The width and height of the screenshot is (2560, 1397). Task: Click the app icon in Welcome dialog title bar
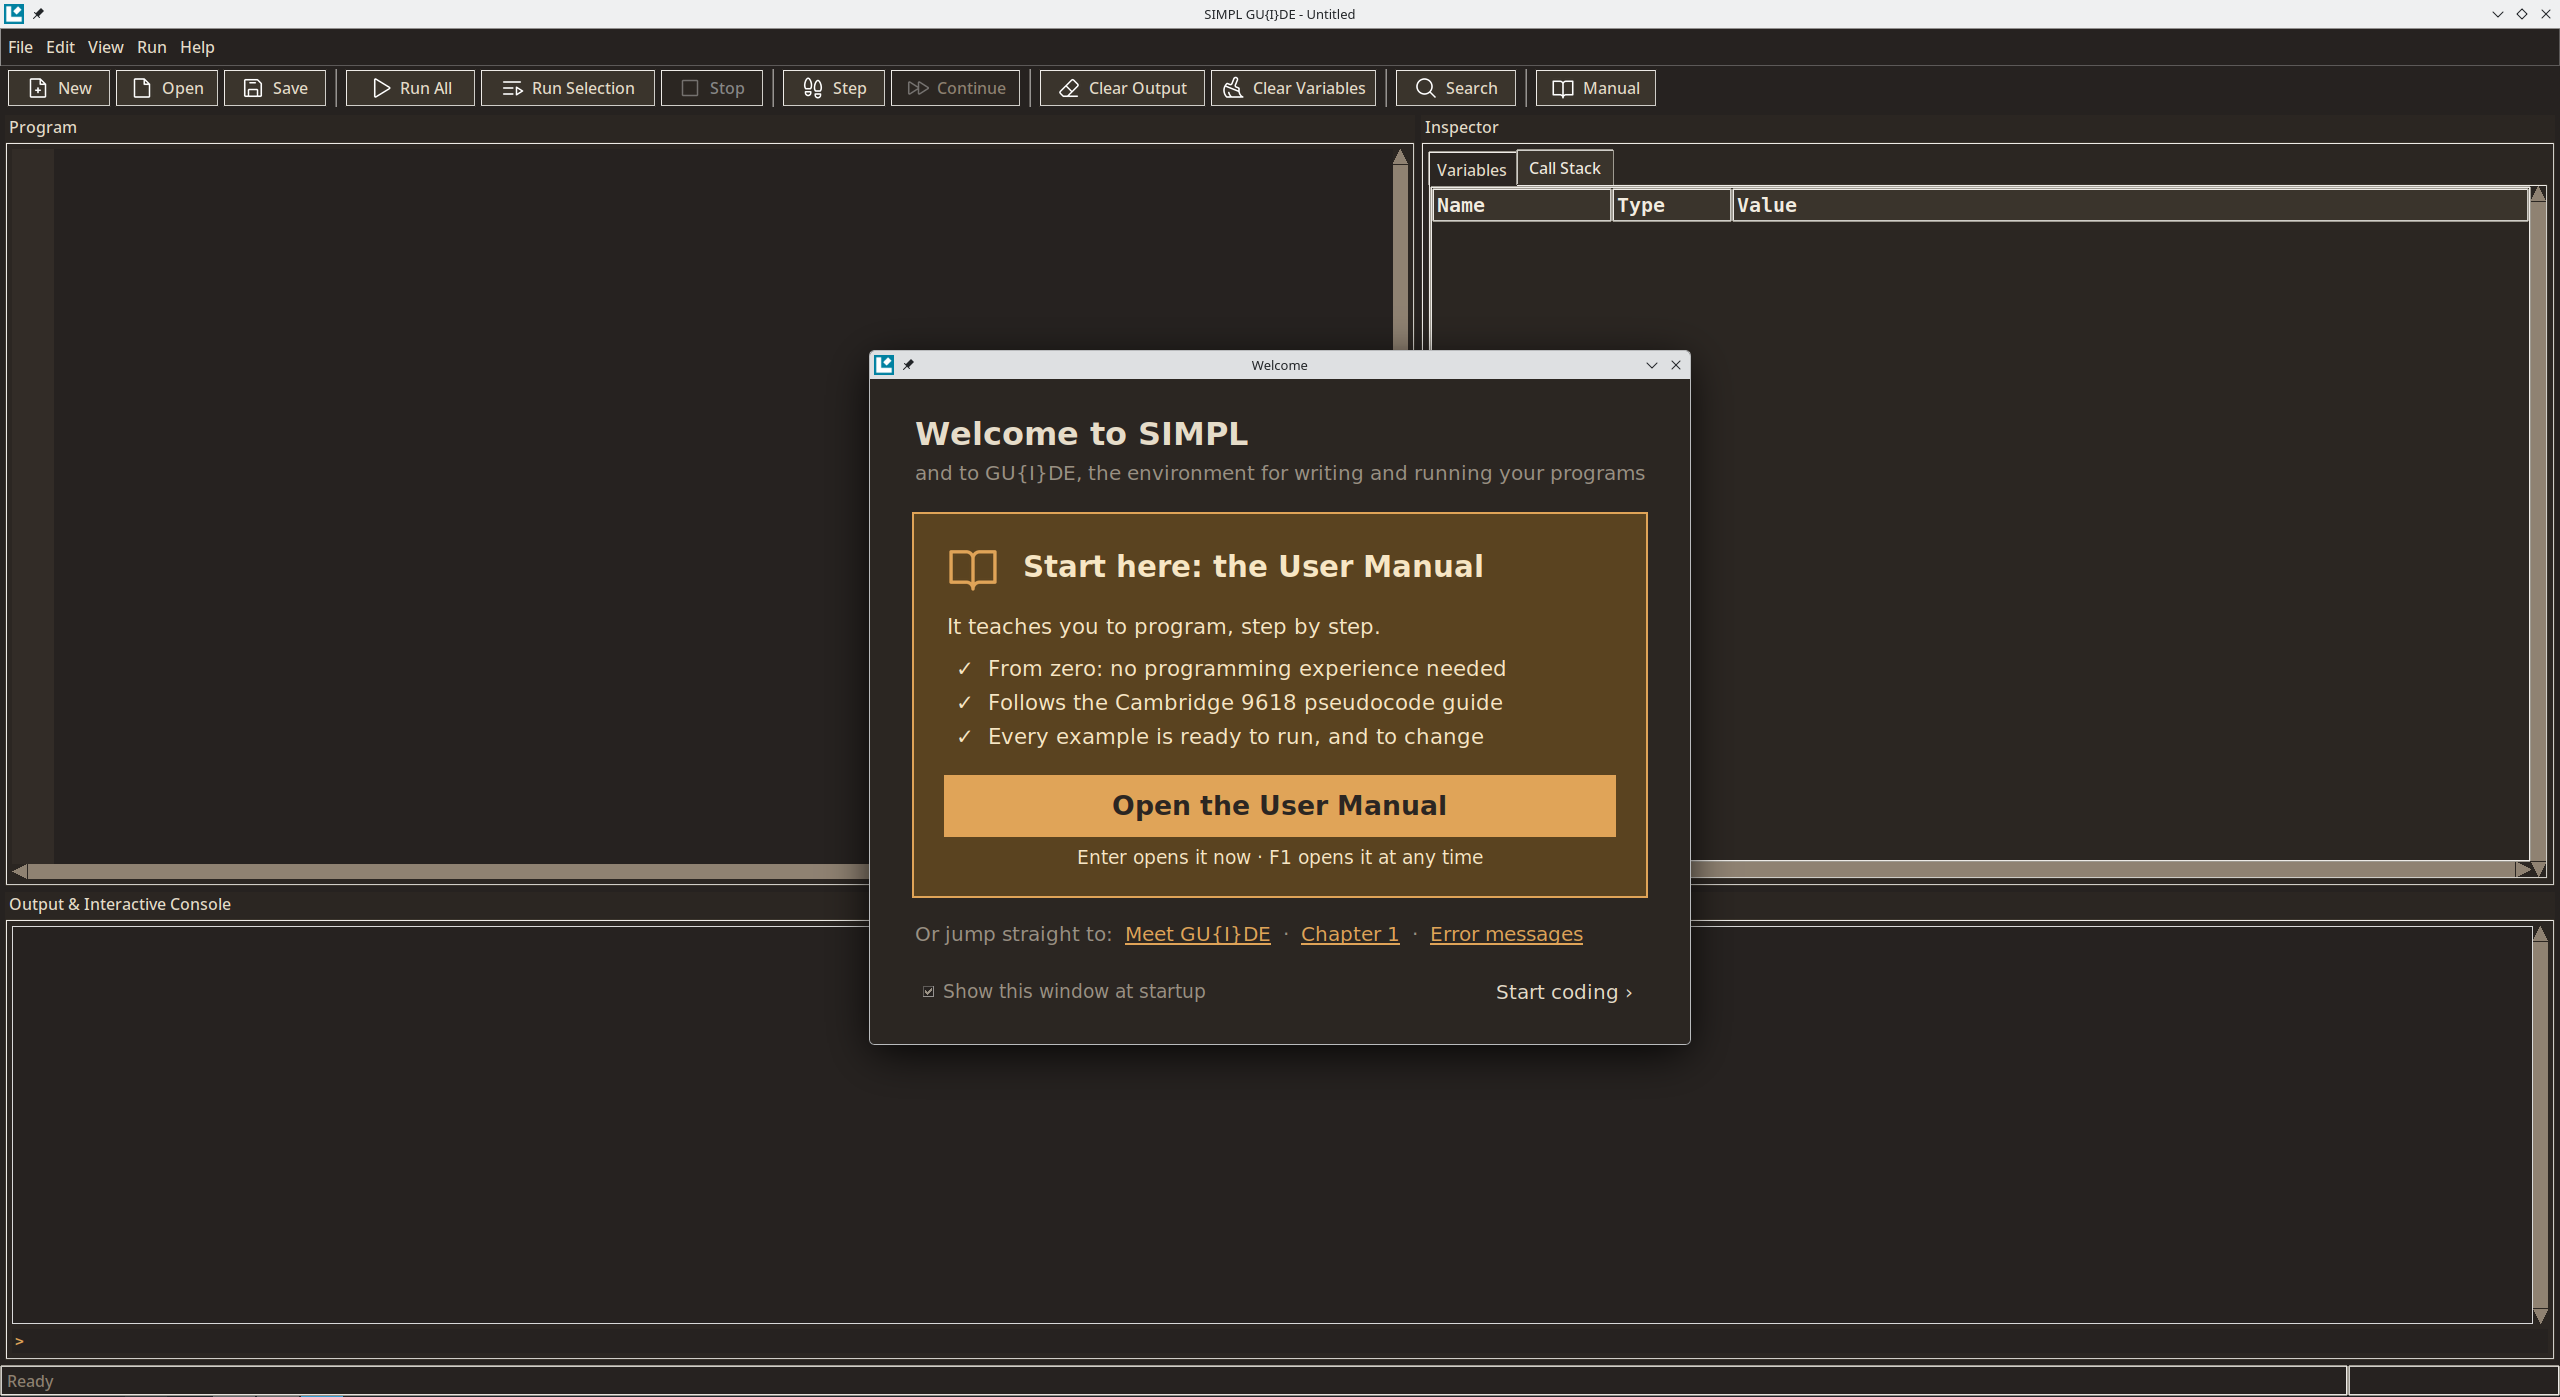click(x=884, y=365)
